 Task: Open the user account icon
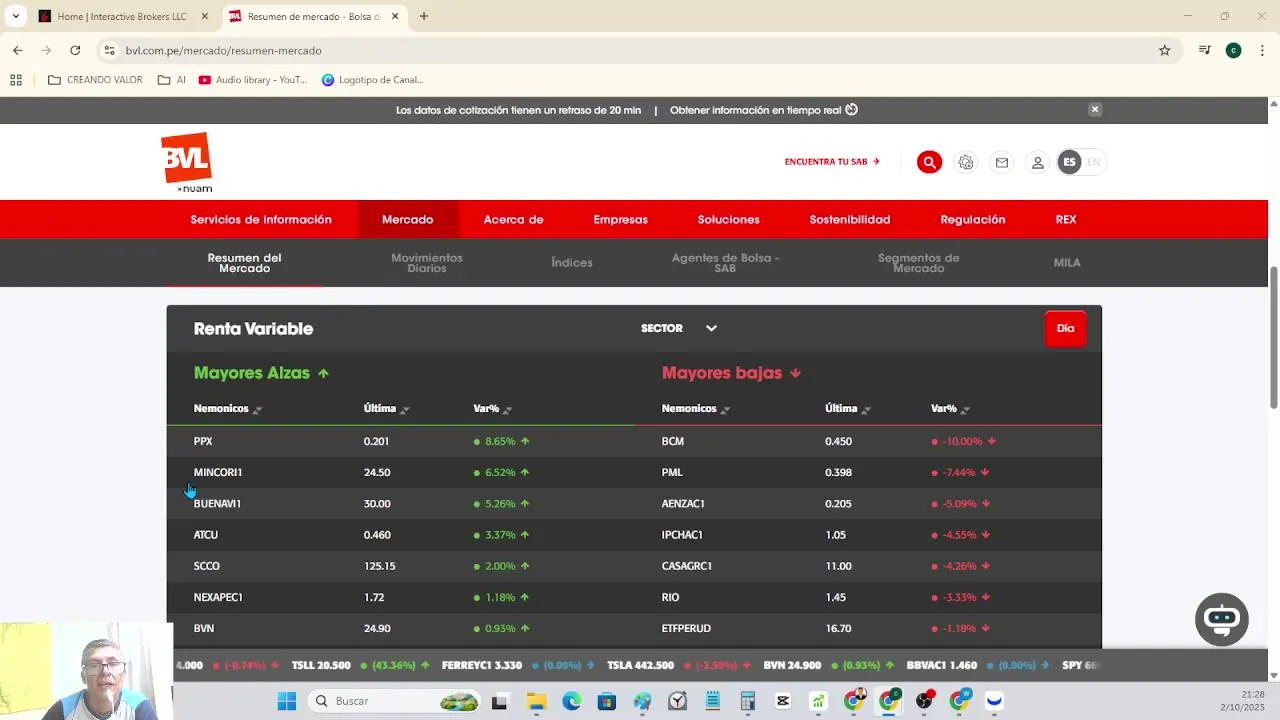[1038, 162]
